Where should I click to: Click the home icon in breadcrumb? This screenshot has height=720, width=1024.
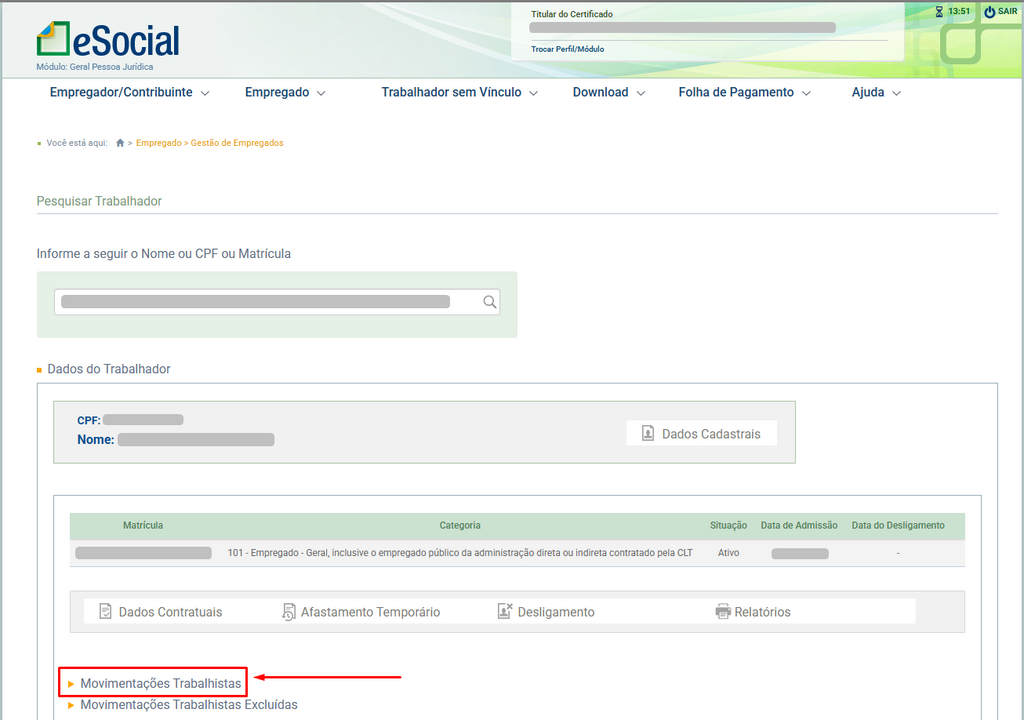pos(120,143)
